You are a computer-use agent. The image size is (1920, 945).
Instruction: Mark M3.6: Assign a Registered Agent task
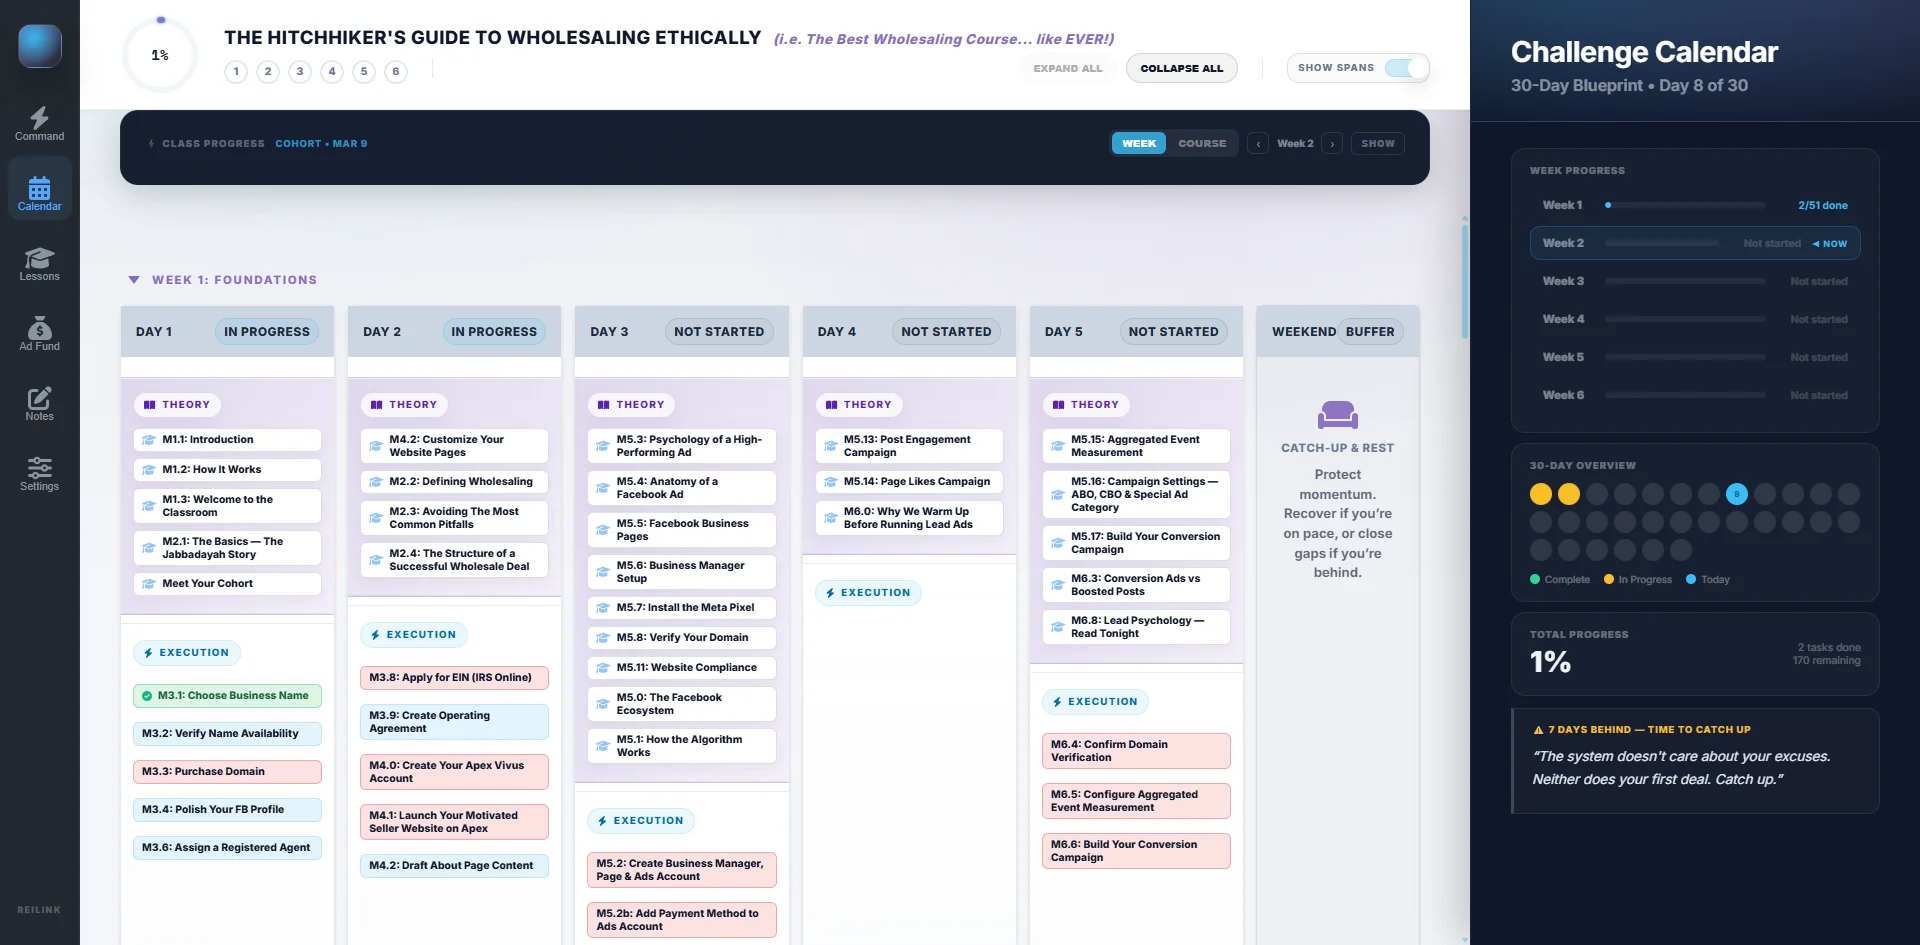[227, 848]
